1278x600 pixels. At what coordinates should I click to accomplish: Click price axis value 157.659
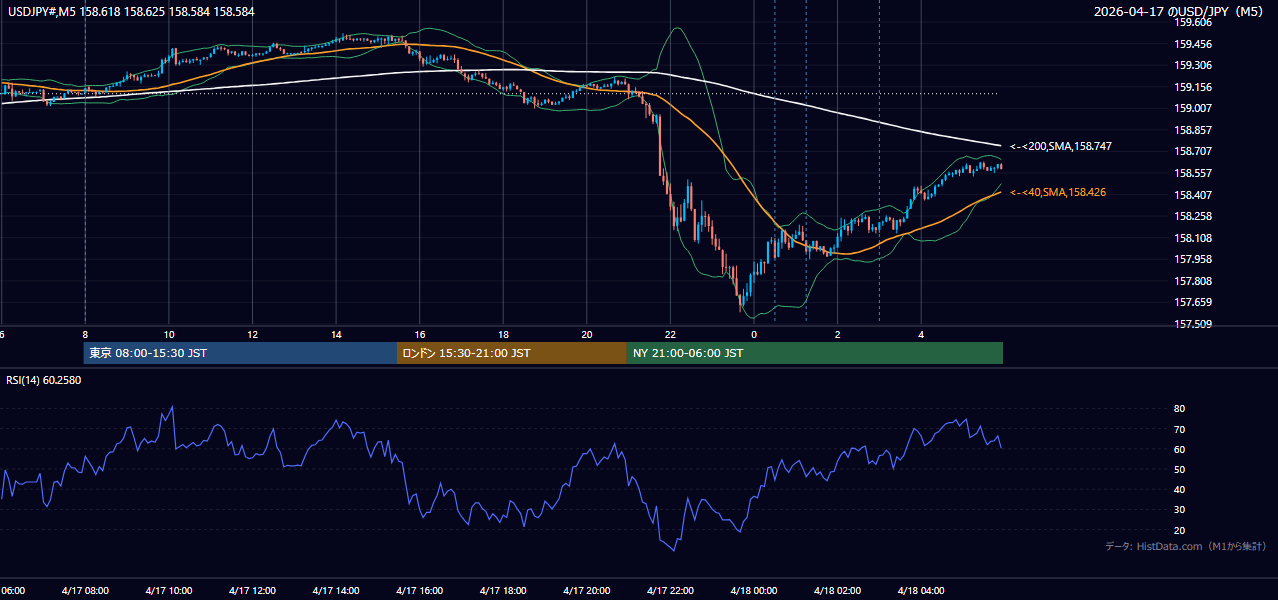coord(1193,302)
